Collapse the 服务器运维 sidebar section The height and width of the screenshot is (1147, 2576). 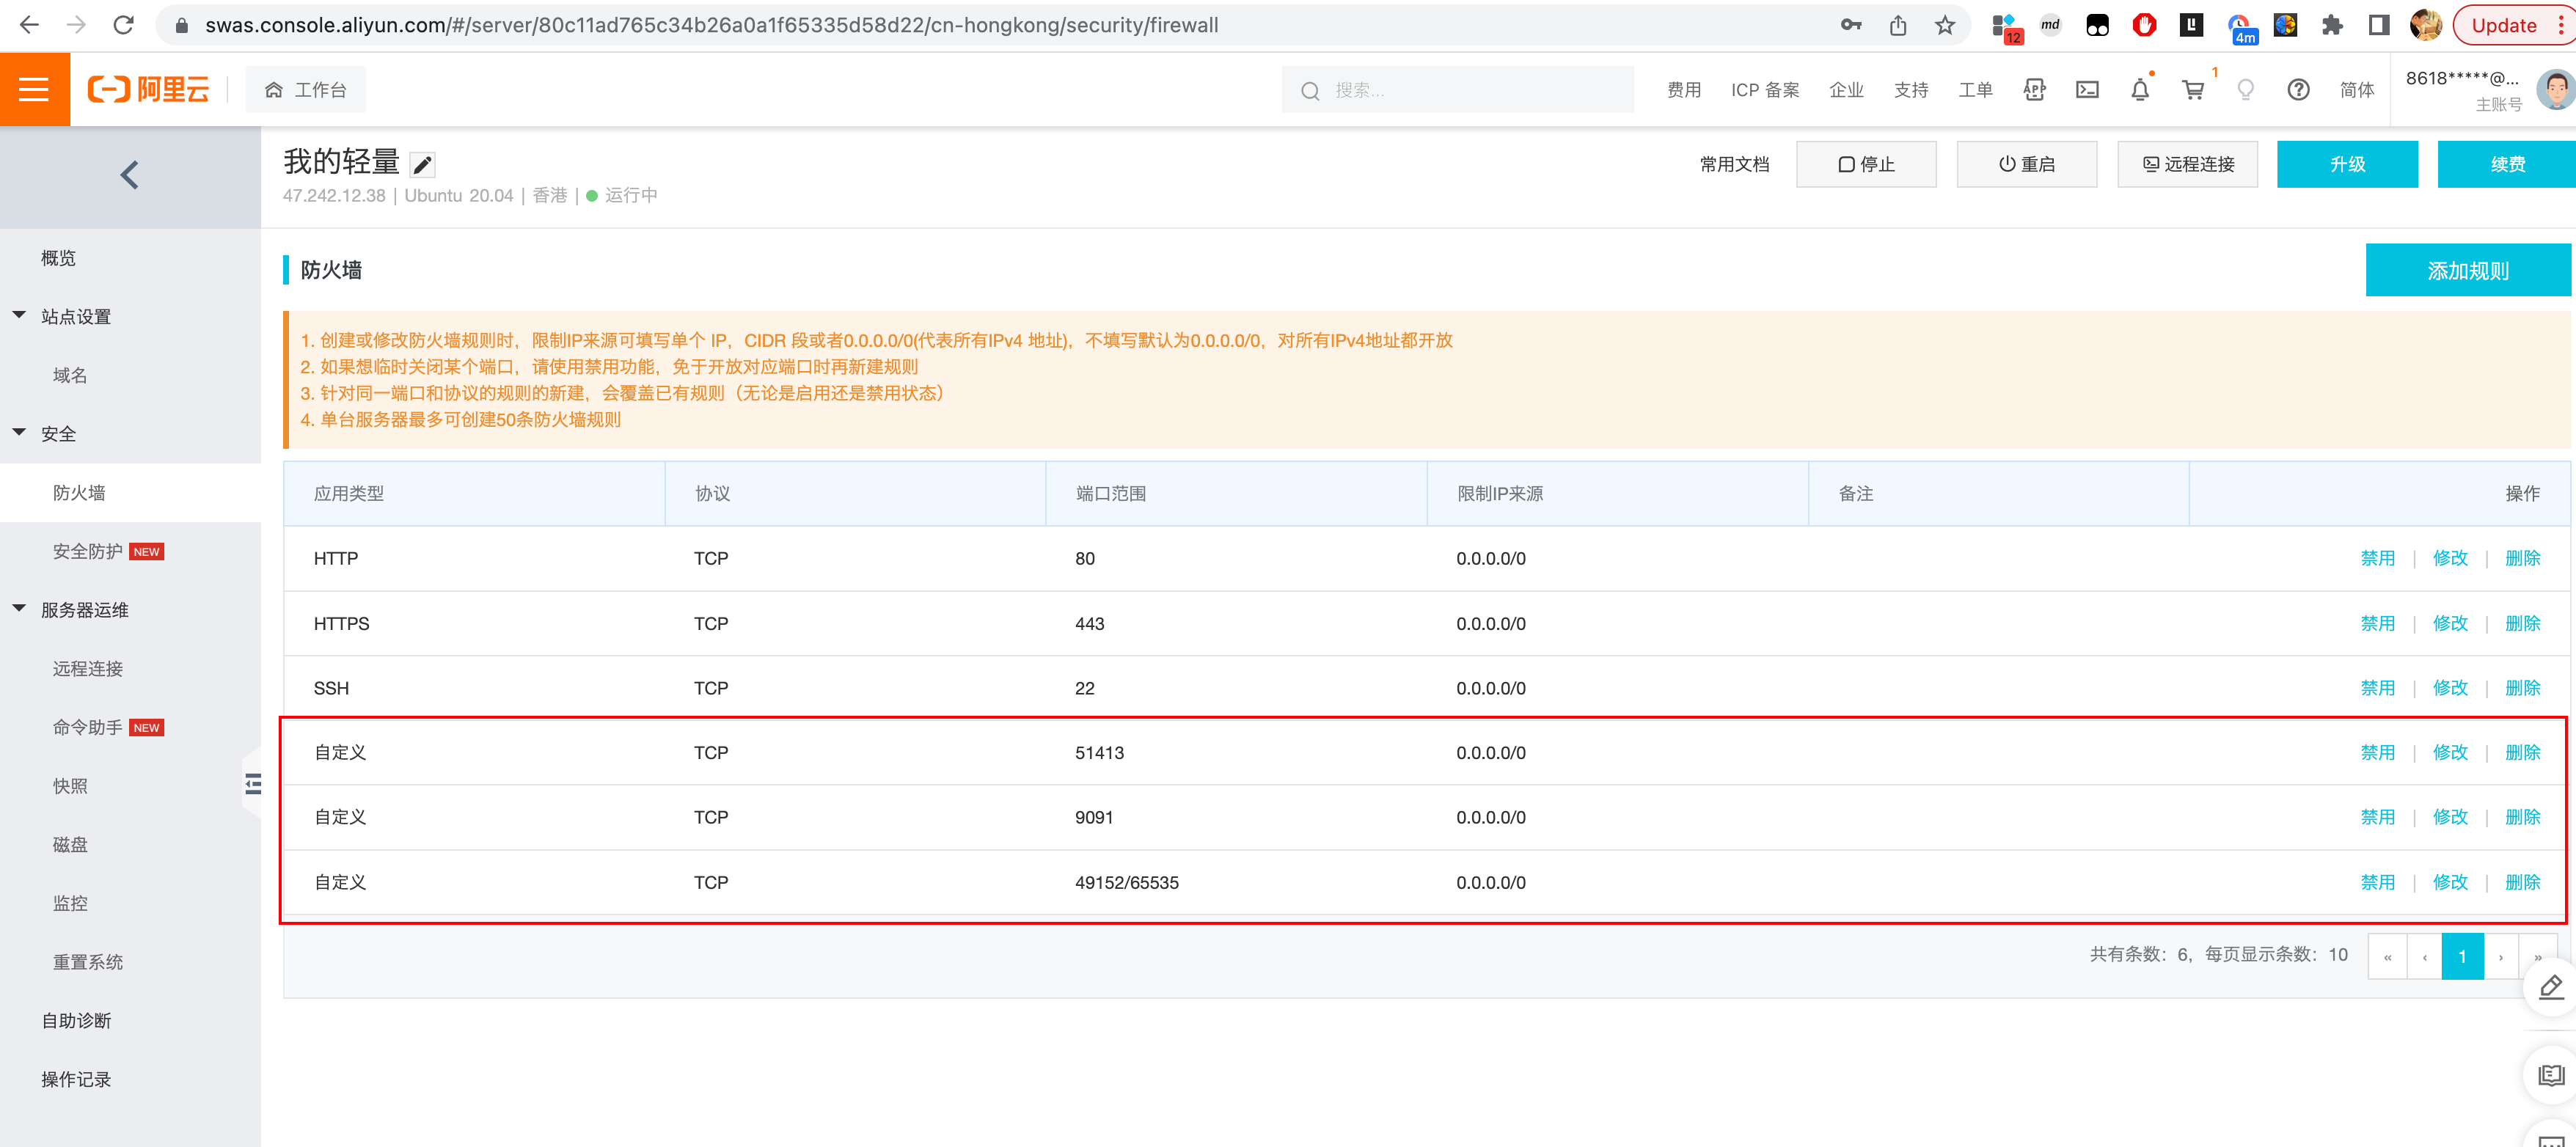click(x=19, y=609)
